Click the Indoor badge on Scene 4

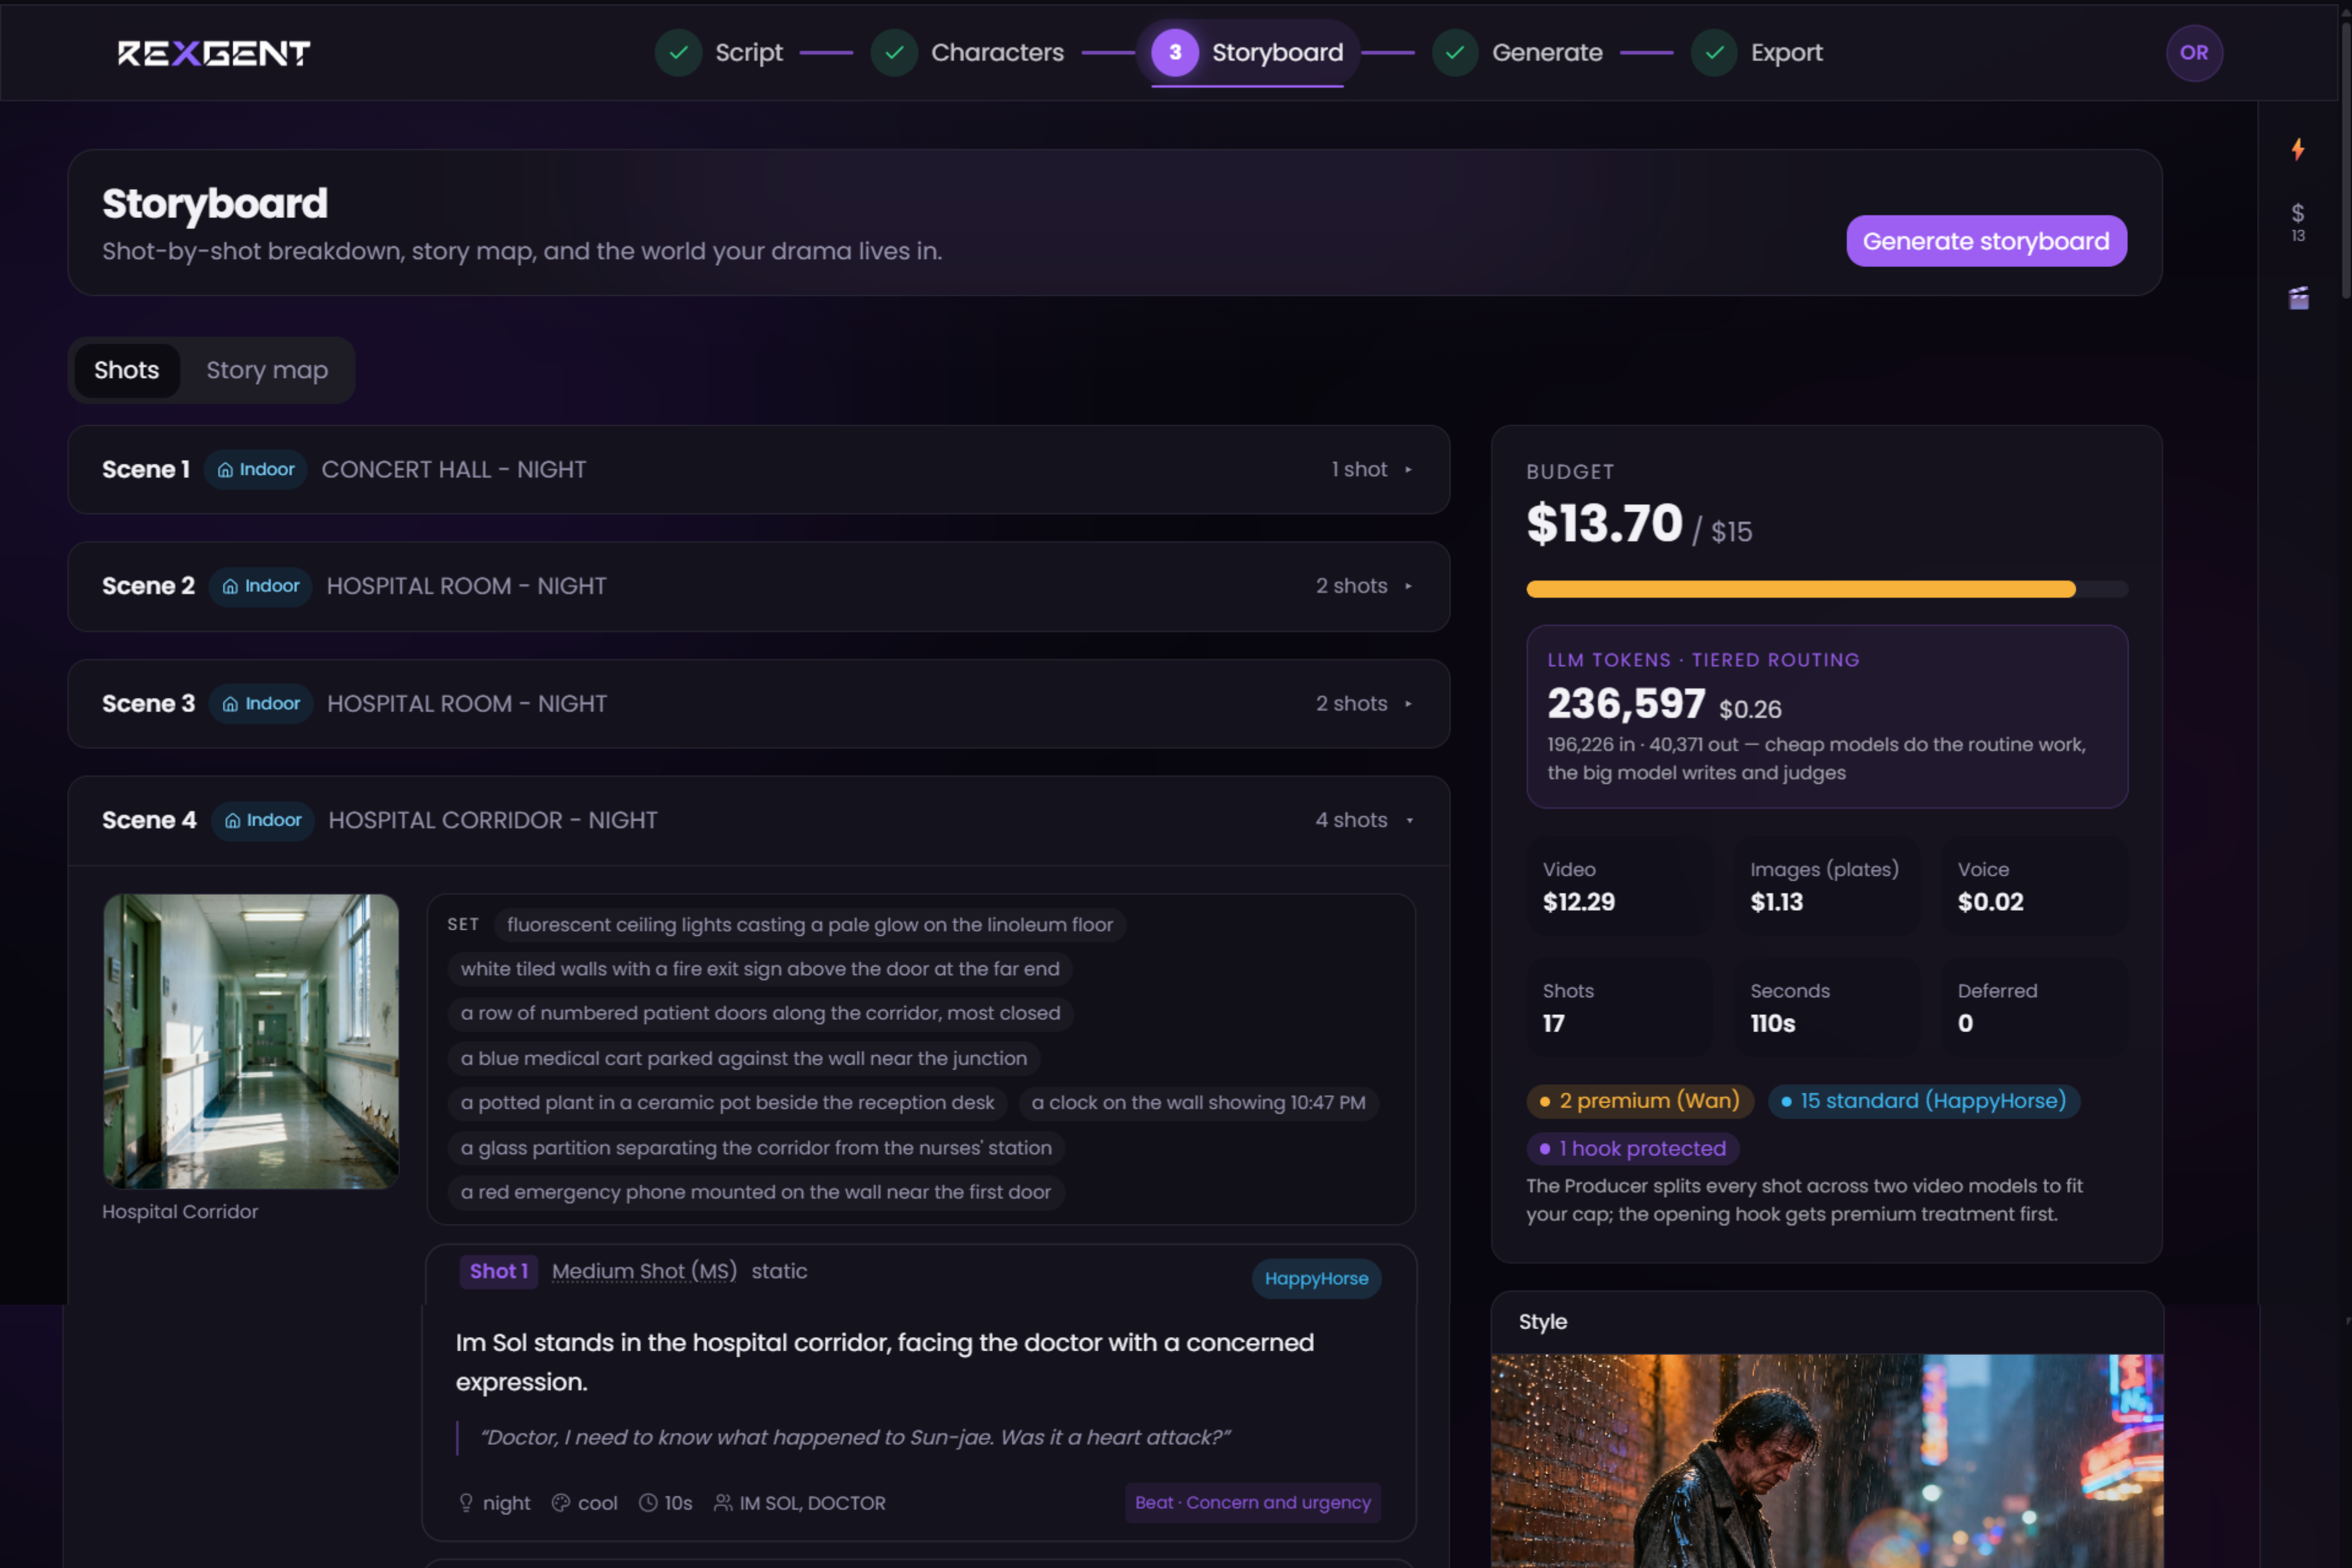coord(263,821)
